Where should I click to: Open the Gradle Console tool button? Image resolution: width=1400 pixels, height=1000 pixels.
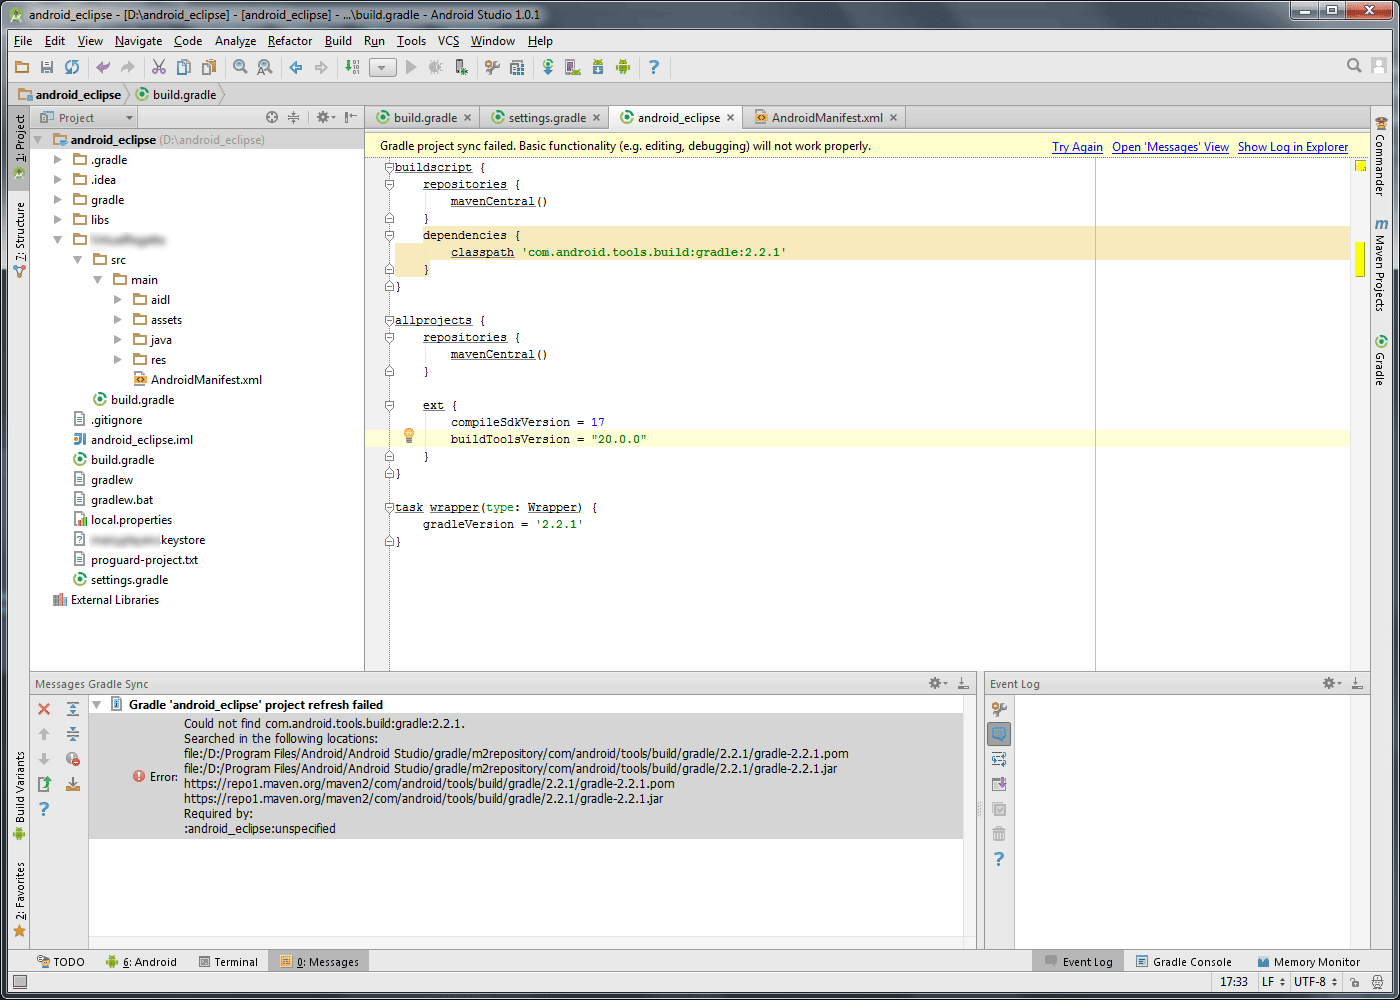(x=1183, y=962)
